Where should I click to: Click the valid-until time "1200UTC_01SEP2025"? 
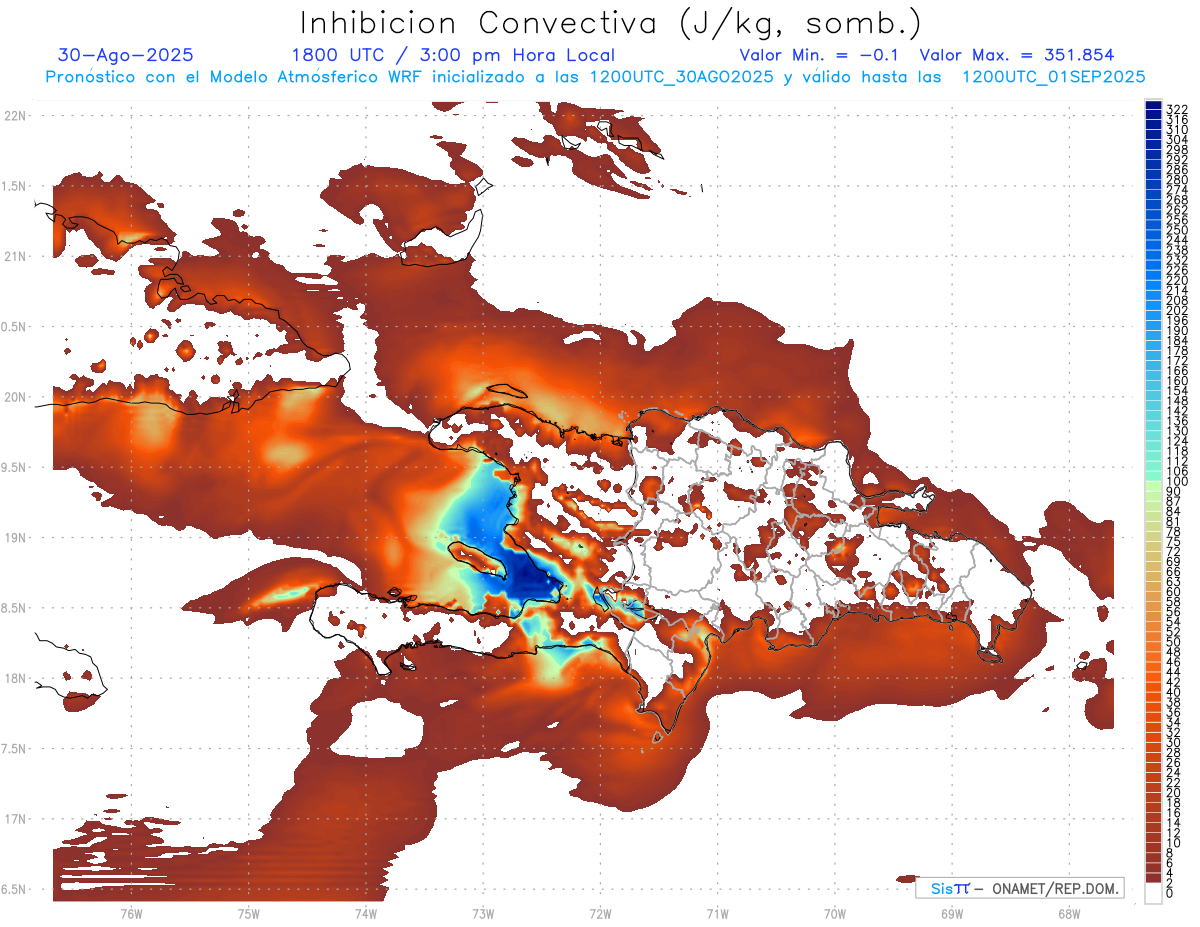tap(1053, 76)
